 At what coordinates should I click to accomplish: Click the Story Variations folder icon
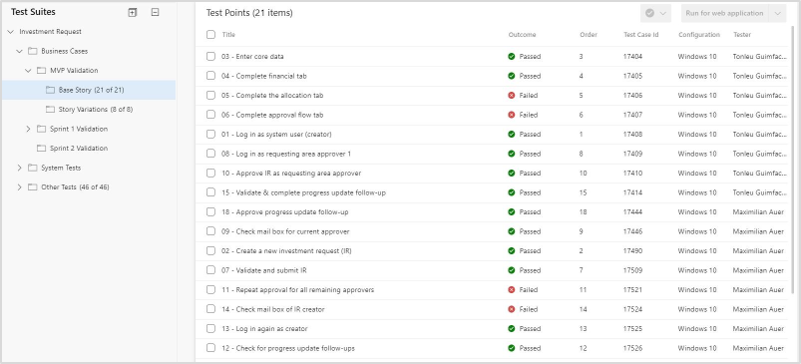pyautogui.click(x=50, y=109)
